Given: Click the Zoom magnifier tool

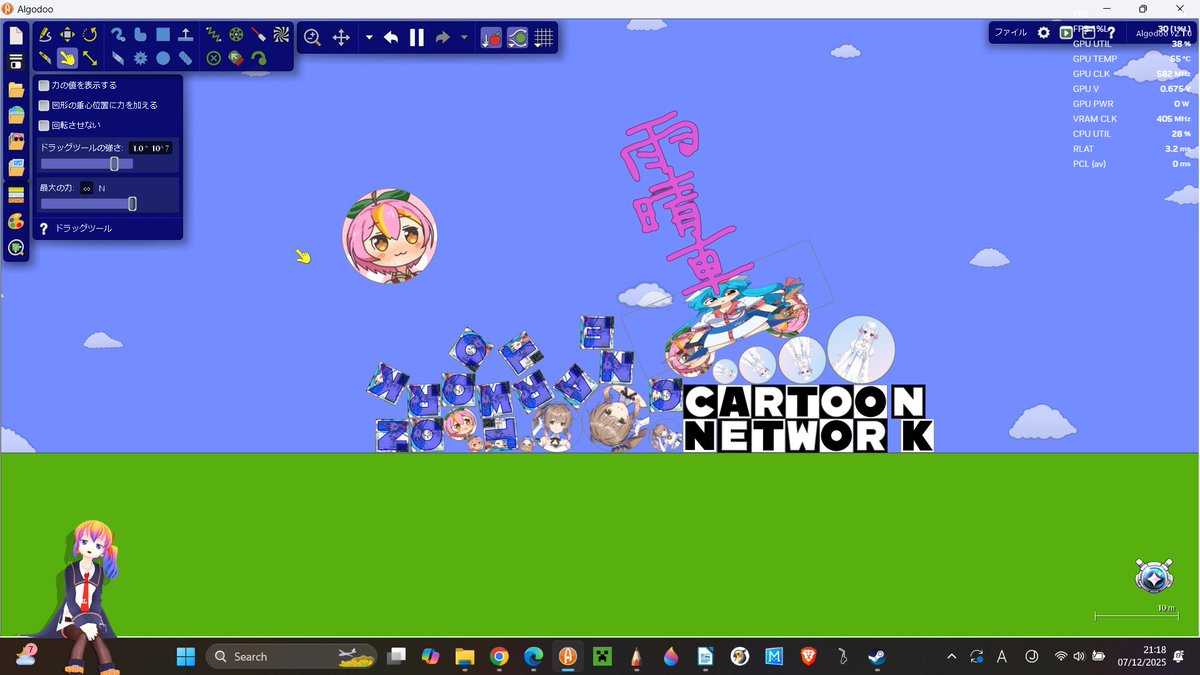Looking at the screenshot, I should pos(312,37).
